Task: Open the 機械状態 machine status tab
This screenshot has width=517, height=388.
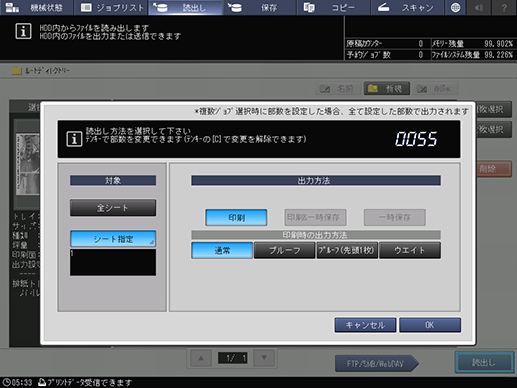Action: click(36, 7)
